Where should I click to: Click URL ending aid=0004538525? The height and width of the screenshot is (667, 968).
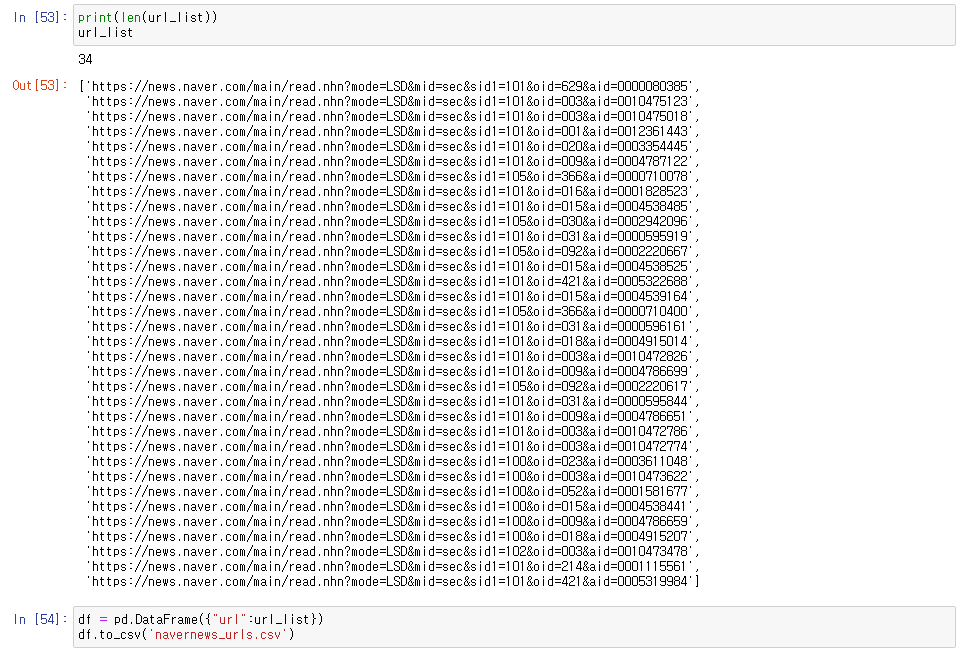[390, 267]
